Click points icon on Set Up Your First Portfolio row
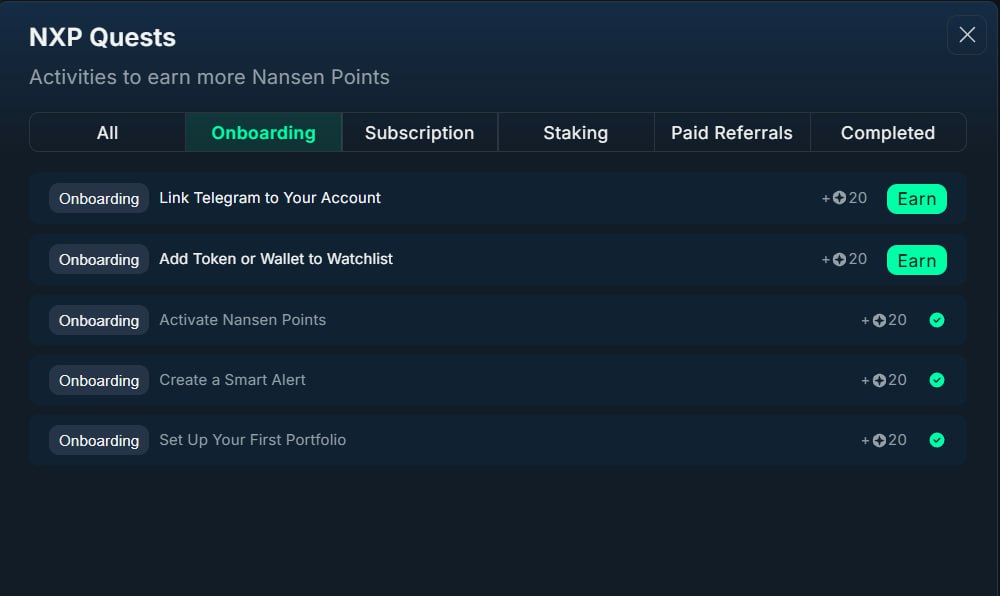 [x=879, y=440]
